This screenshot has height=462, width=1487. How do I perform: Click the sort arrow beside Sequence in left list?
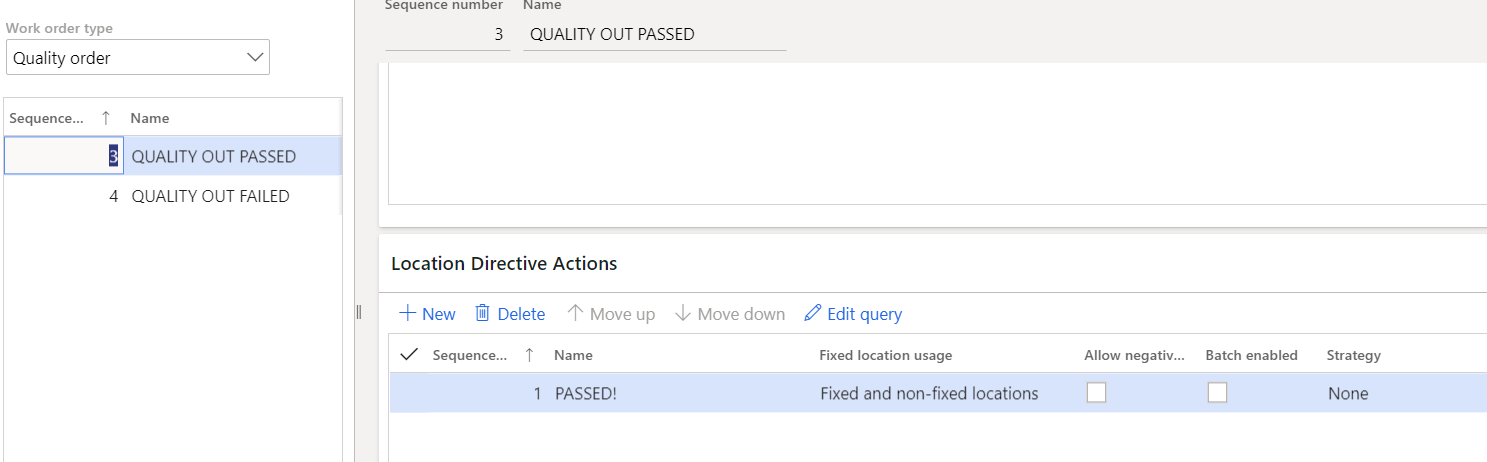(106, 118)
